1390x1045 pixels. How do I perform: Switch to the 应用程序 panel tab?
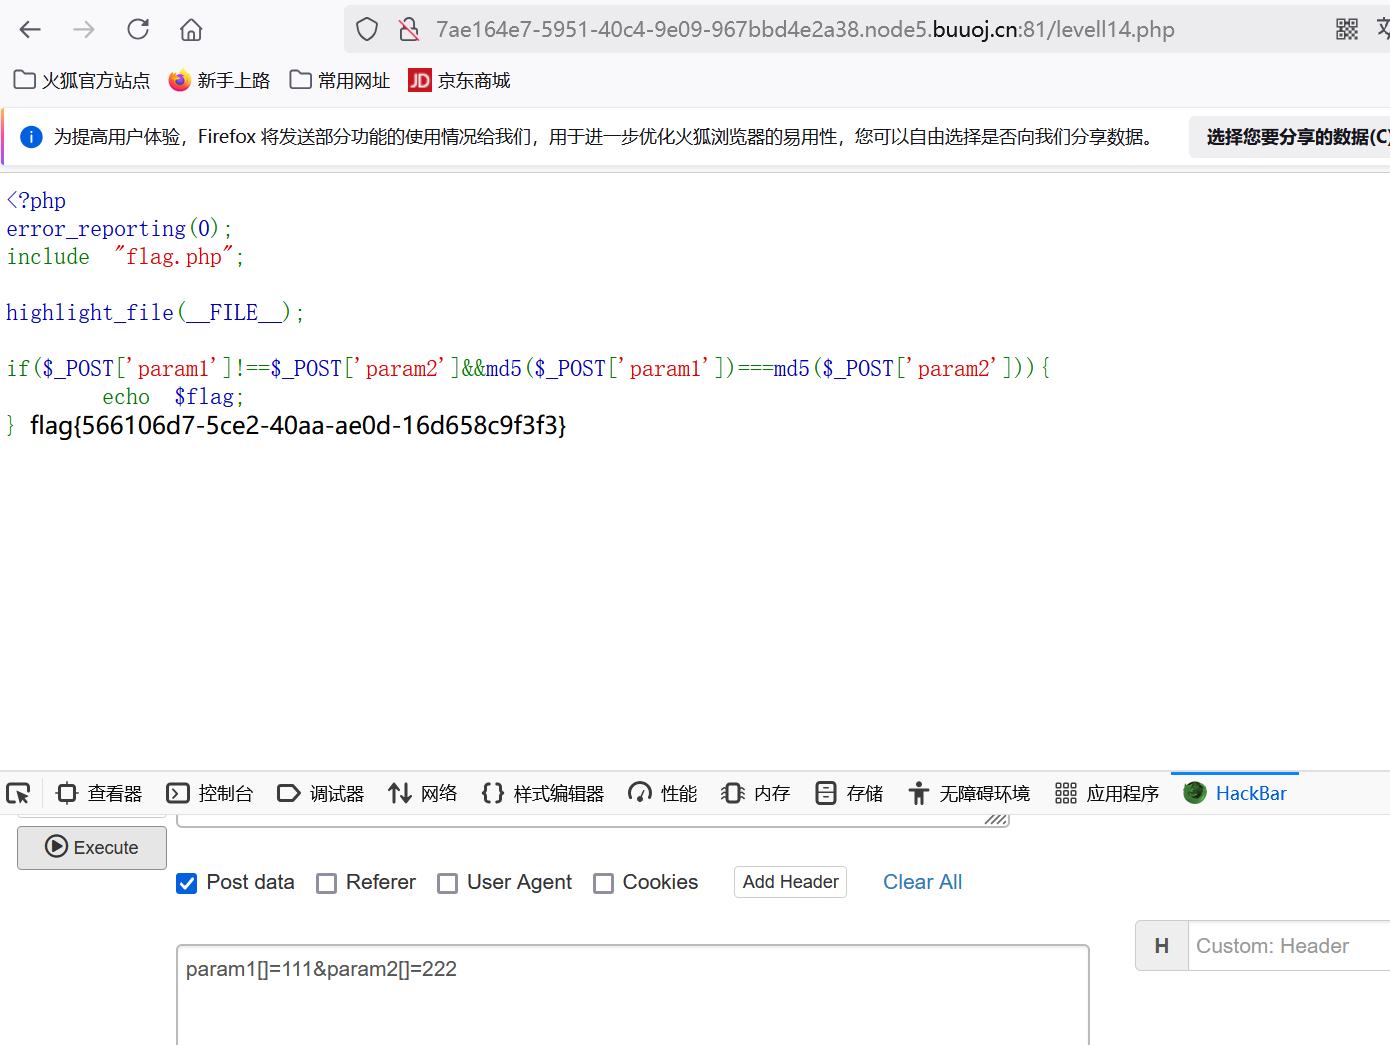pos(1106,793)
